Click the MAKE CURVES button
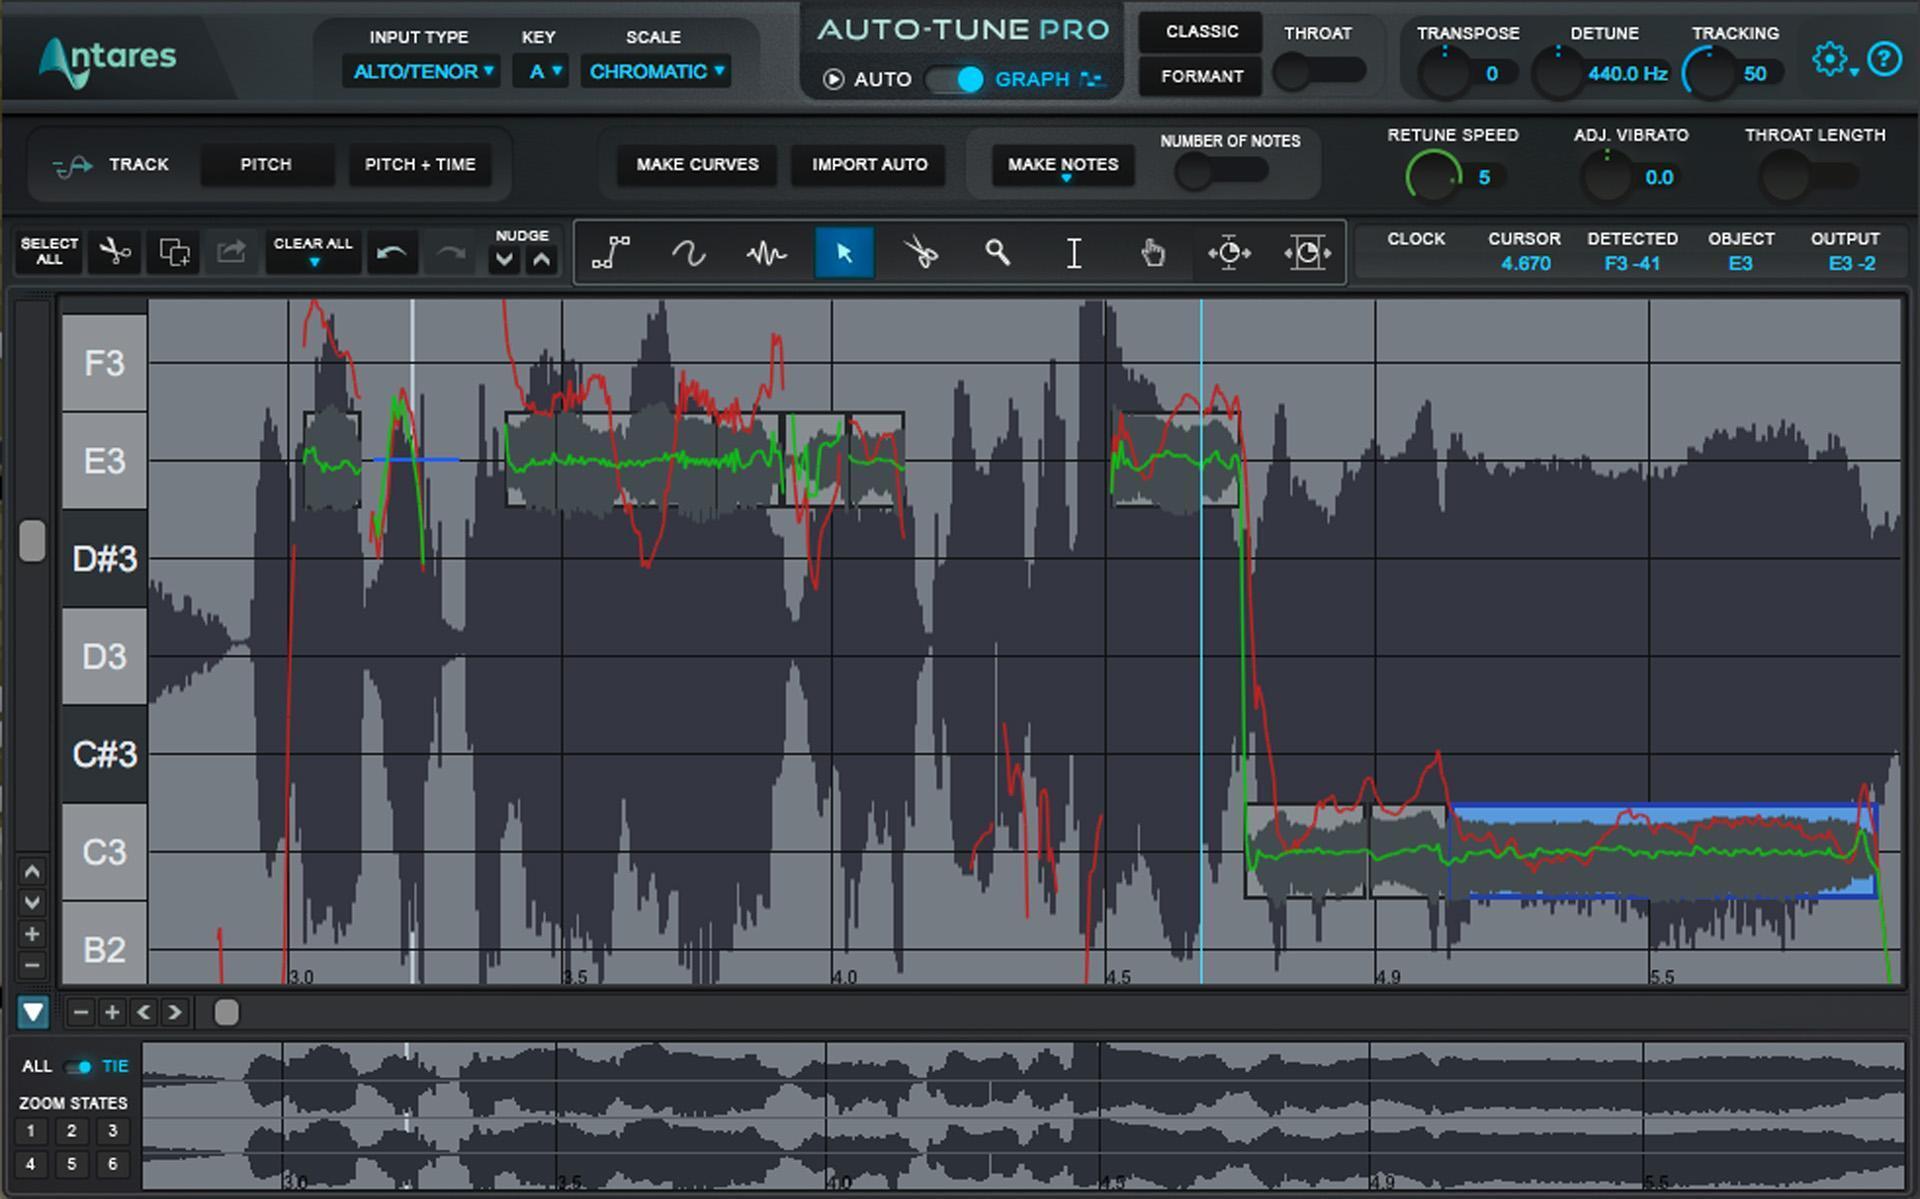The width and height of the screenshot is (1920, 1199). tap(695, 164)
